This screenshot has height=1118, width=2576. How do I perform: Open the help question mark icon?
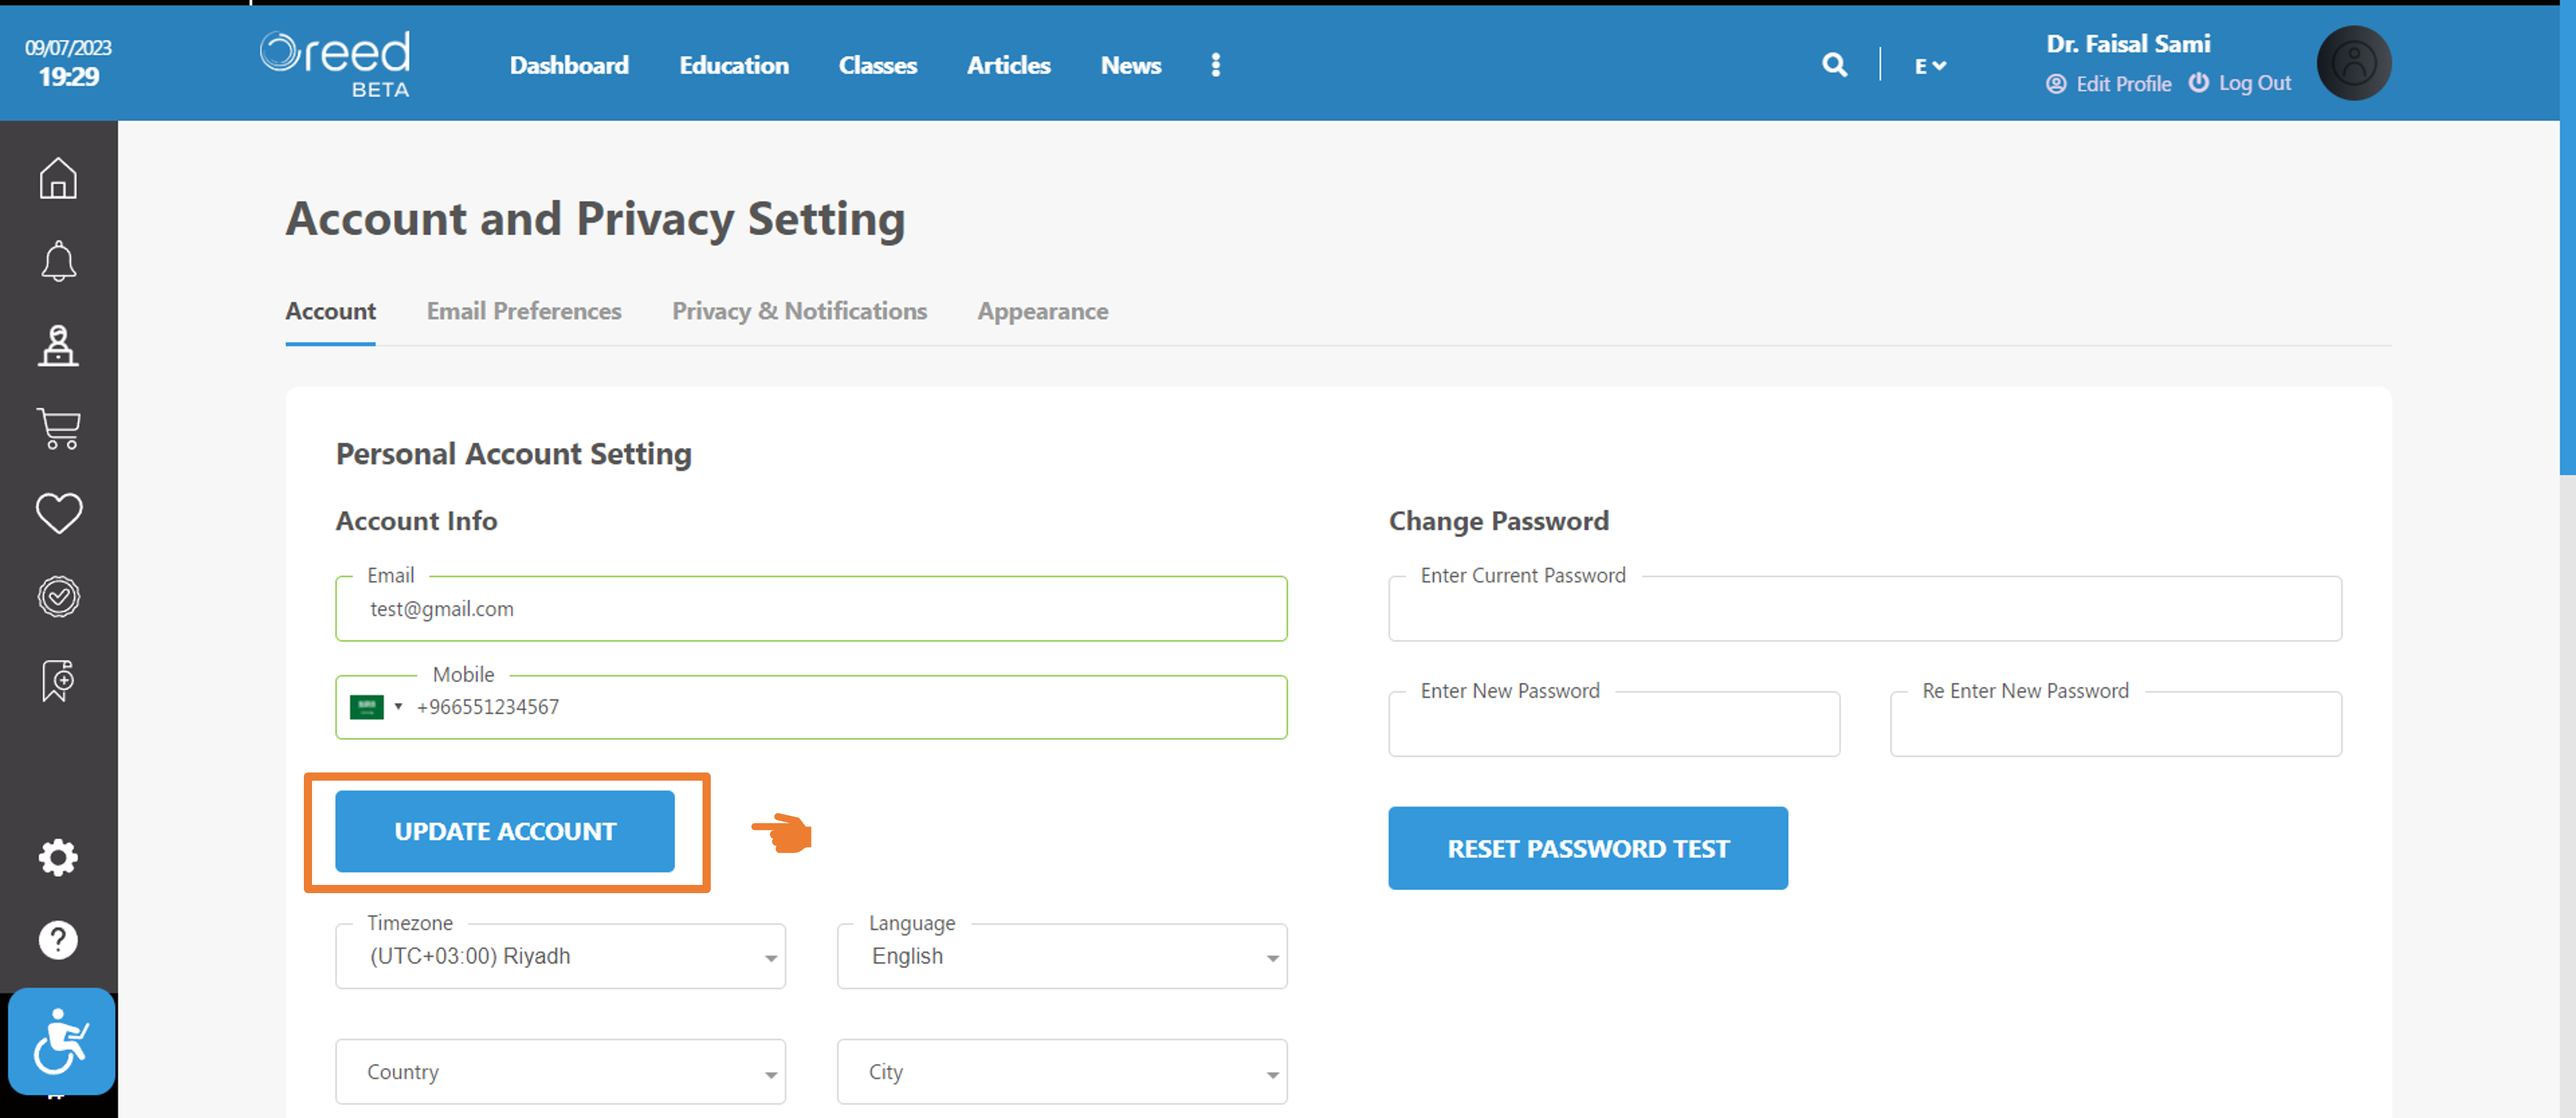point(58,940)
